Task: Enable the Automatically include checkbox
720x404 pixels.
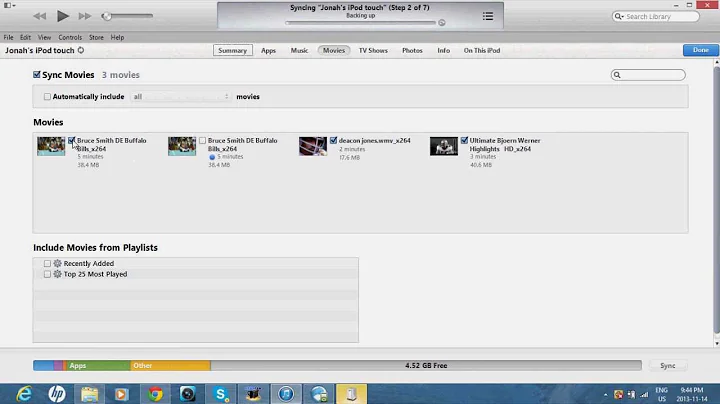Action: point(47,96)
